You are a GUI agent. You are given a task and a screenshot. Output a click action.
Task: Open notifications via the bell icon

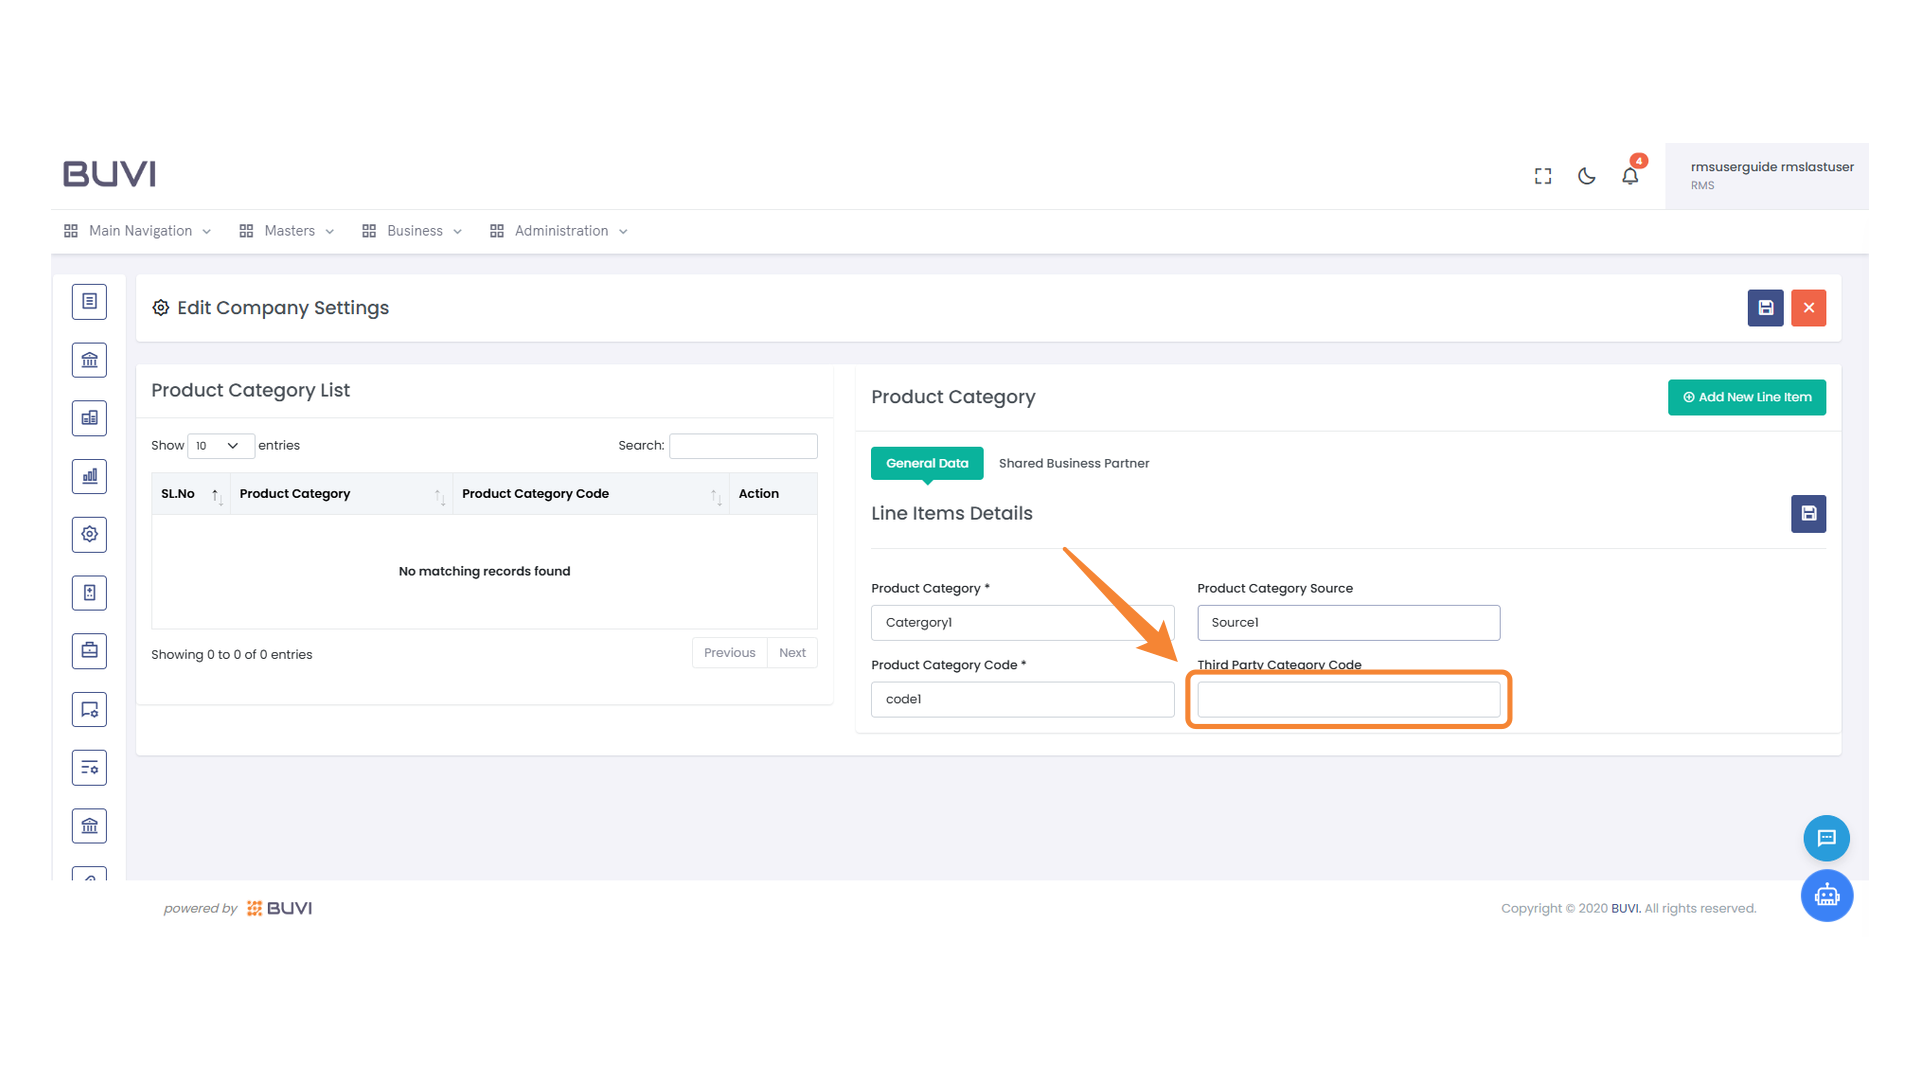[x=1630, y=175]
